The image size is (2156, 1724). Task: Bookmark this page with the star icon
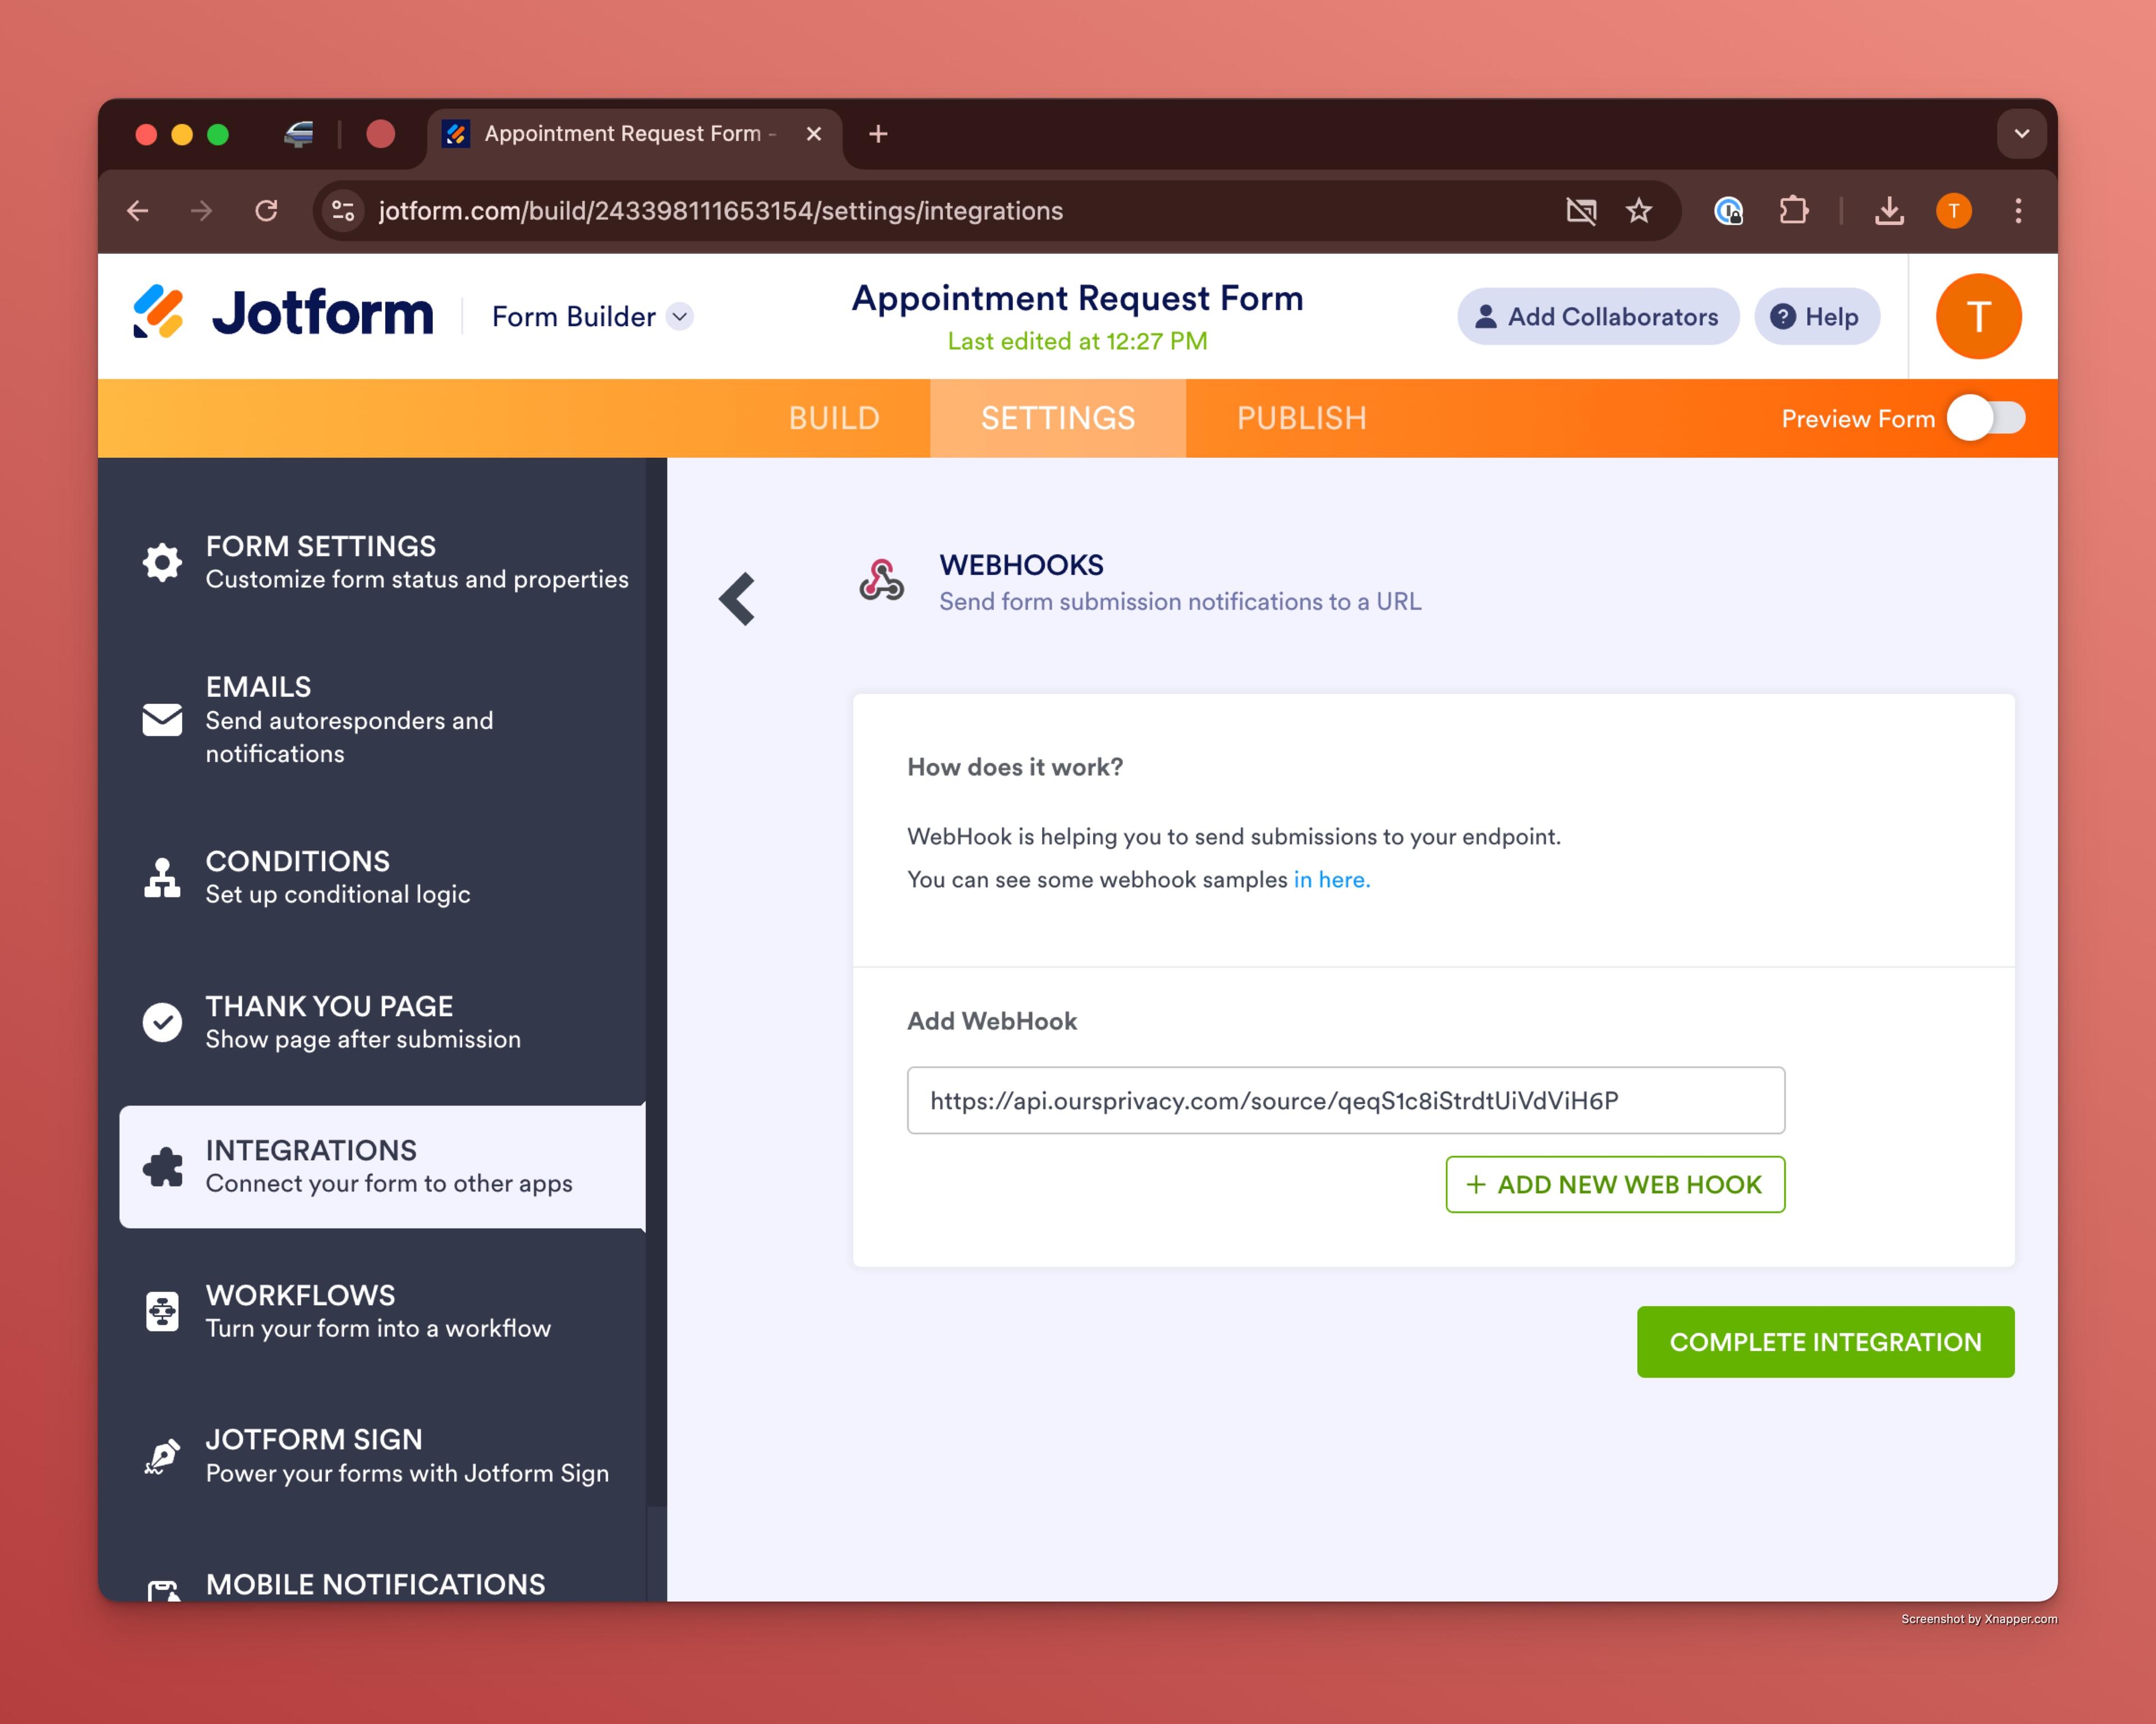coord(1639,211)
